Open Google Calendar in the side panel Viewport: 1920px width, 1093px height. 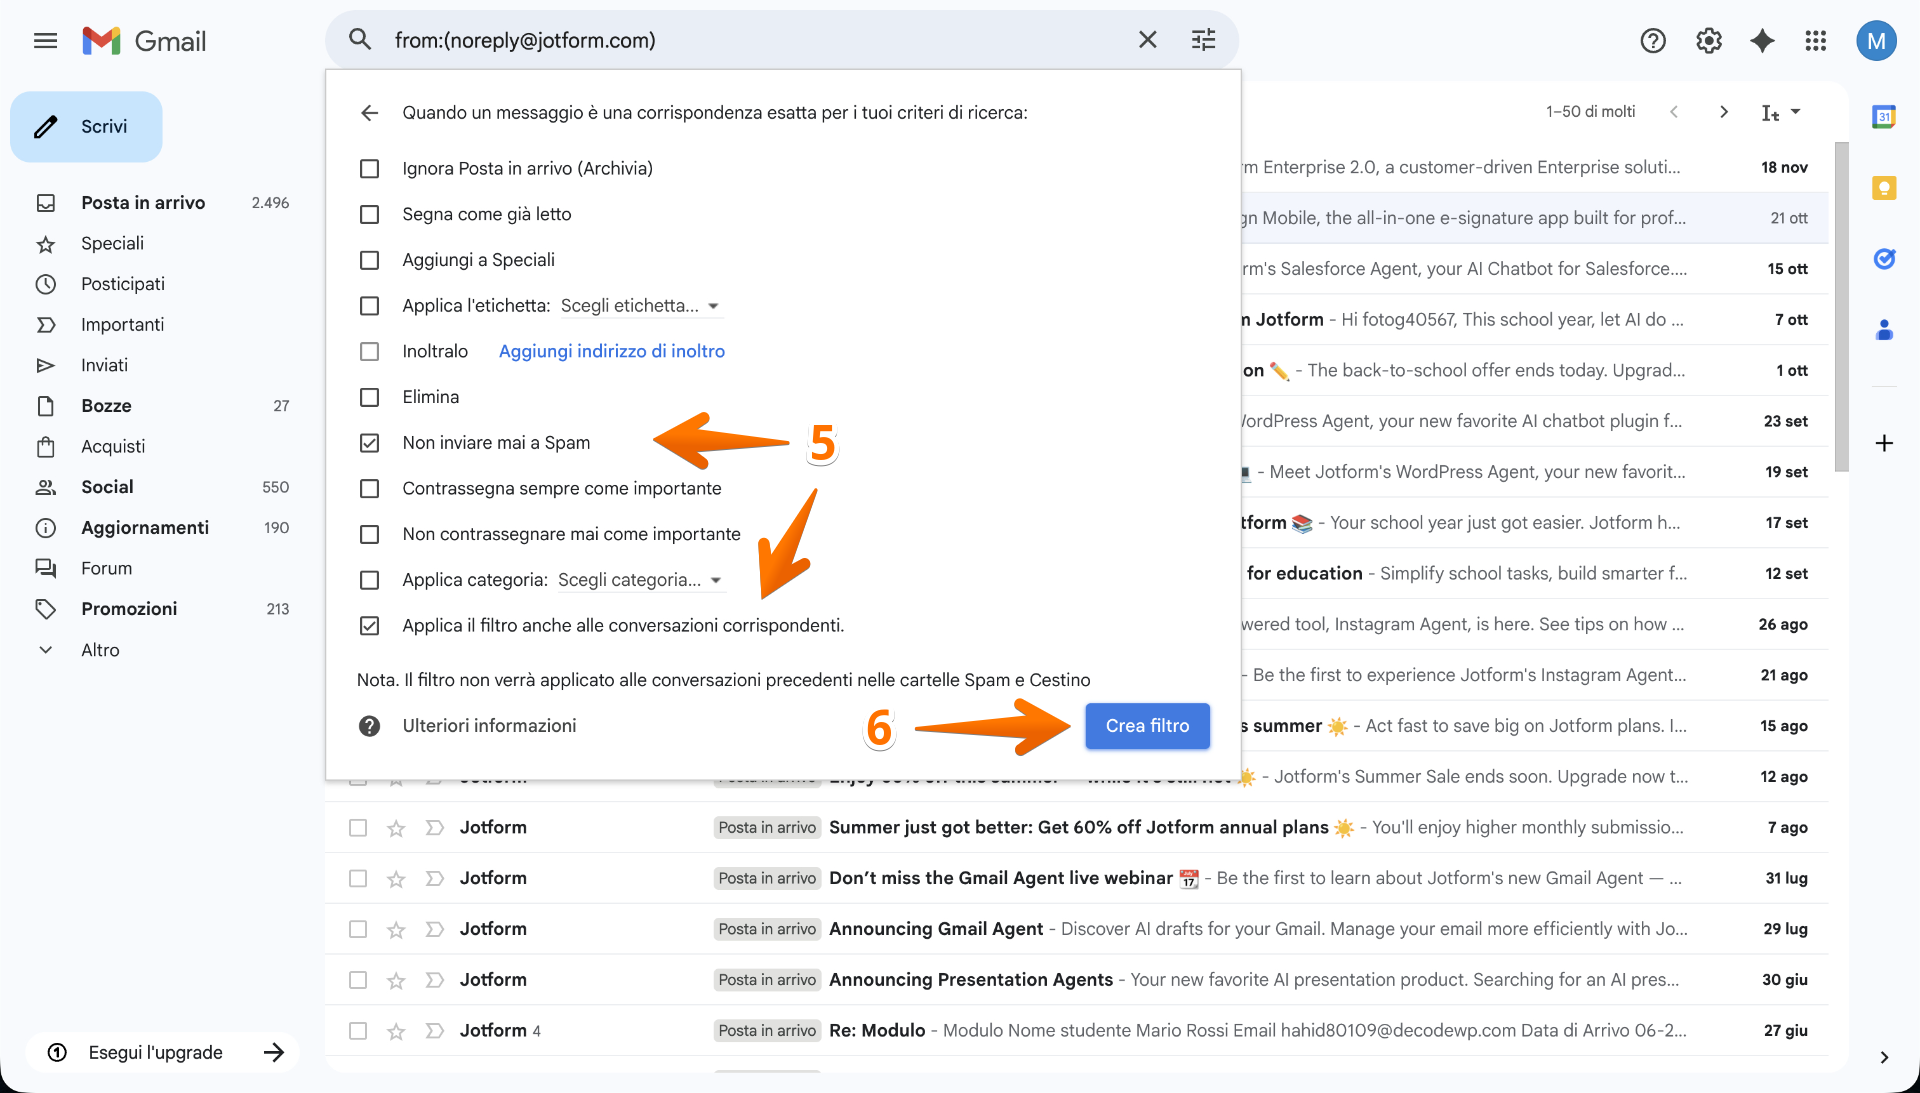pos(1884,117)
